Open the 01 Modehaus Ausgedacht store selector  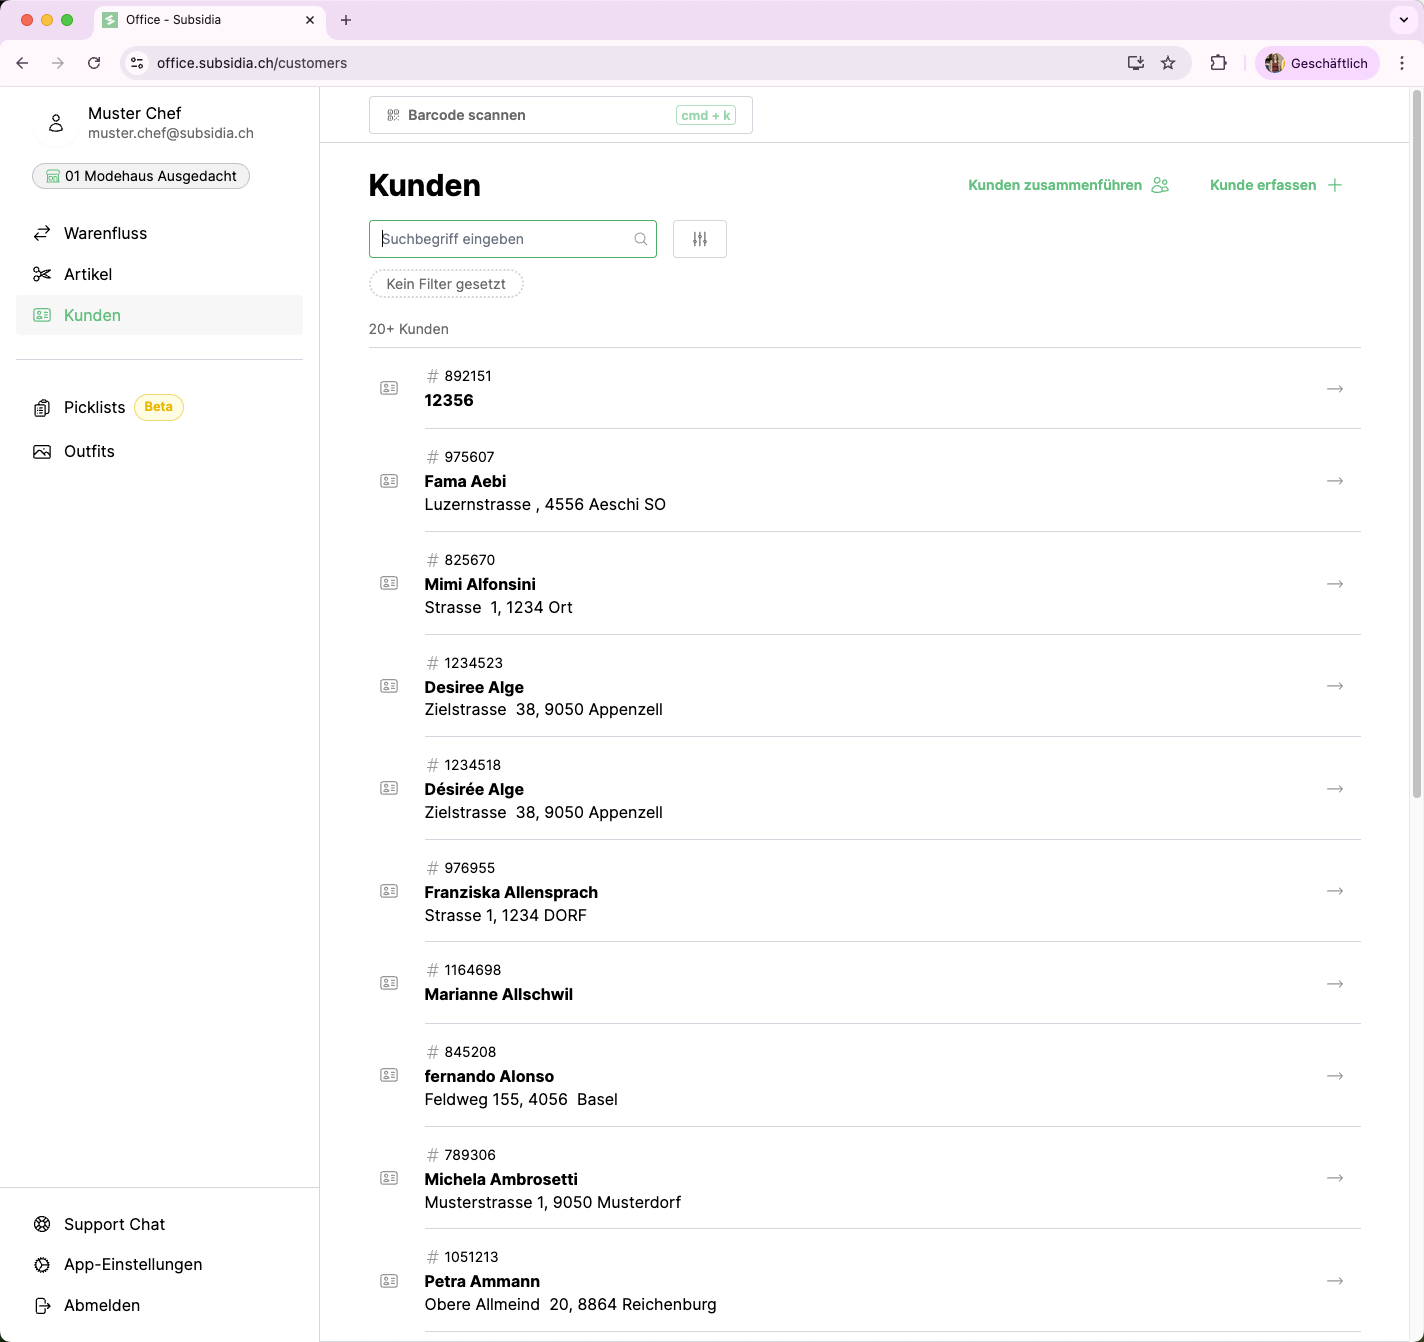tap(141, 176)
